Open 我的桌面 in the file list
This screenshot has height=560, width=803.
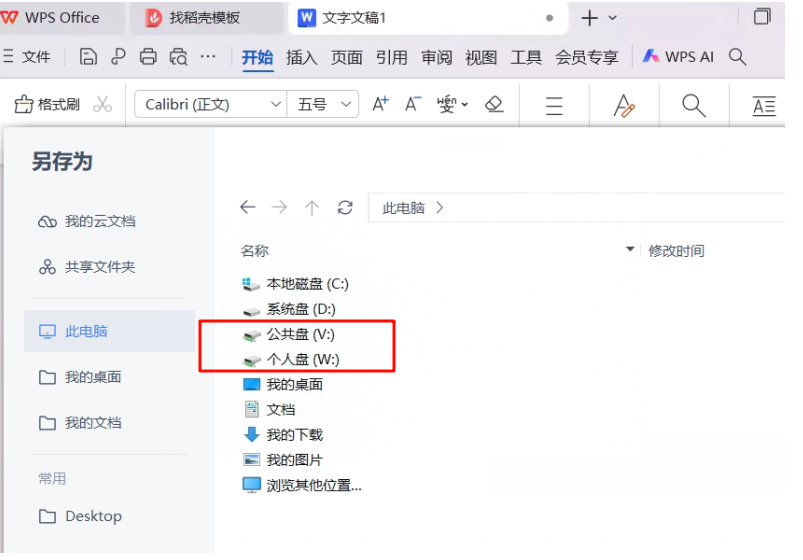tap(283, 385)
